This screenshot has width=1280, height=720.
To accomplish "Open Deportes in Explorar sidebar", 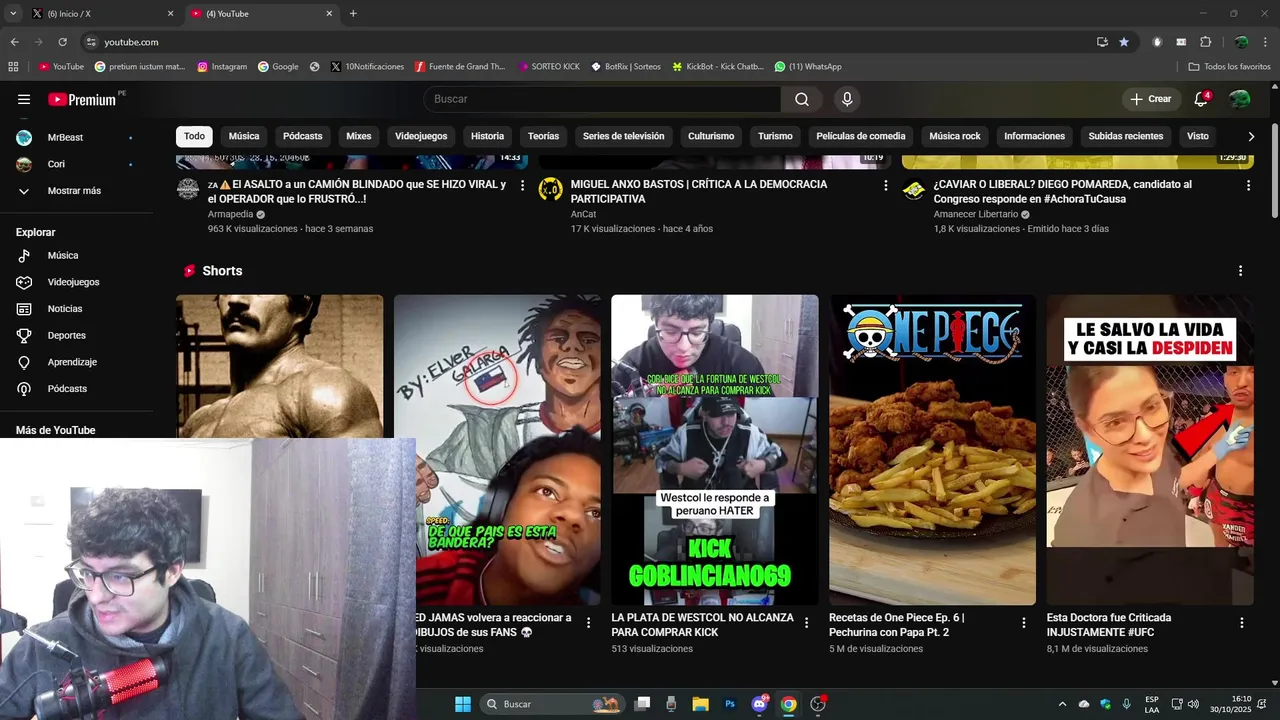I will click(66, 335).
